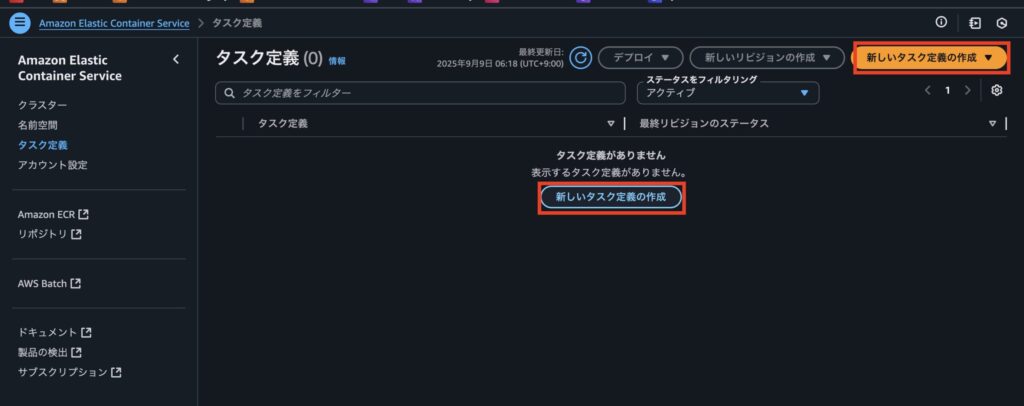Click Amazon Elastic Container Service breadcrumb link
This screenshot has width=1024, height=406.
pyautogui.click(x=114, y=23)
